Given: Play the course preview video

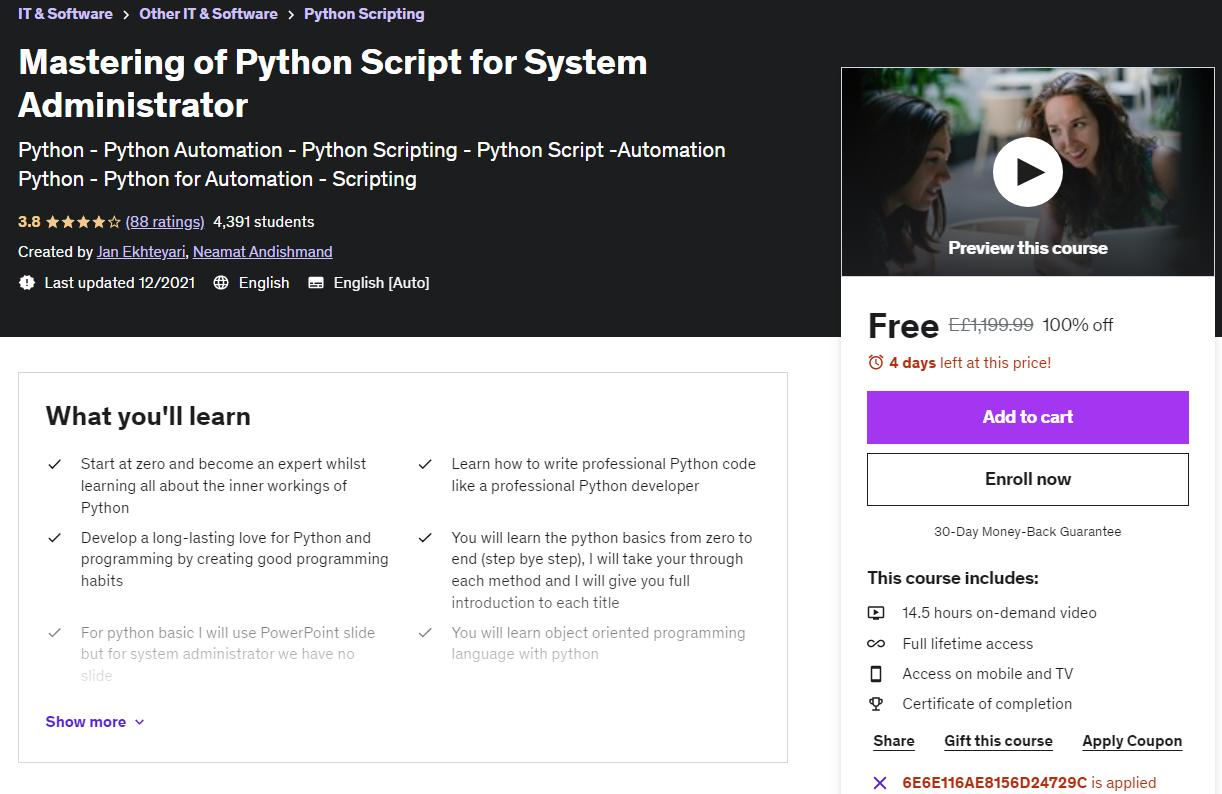Looking at the screenshot, I should (x=1027, y=172).
